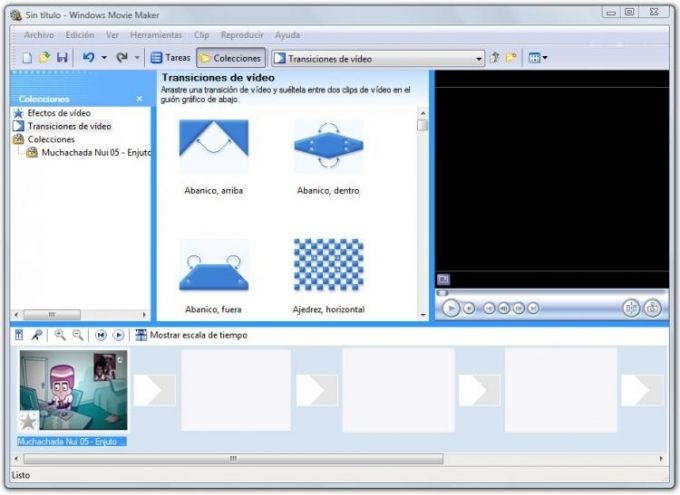Image resolution: width=680 pixels, height=495 pixels.
Task: Click the Listo status bar text
Action: (21, 475)
